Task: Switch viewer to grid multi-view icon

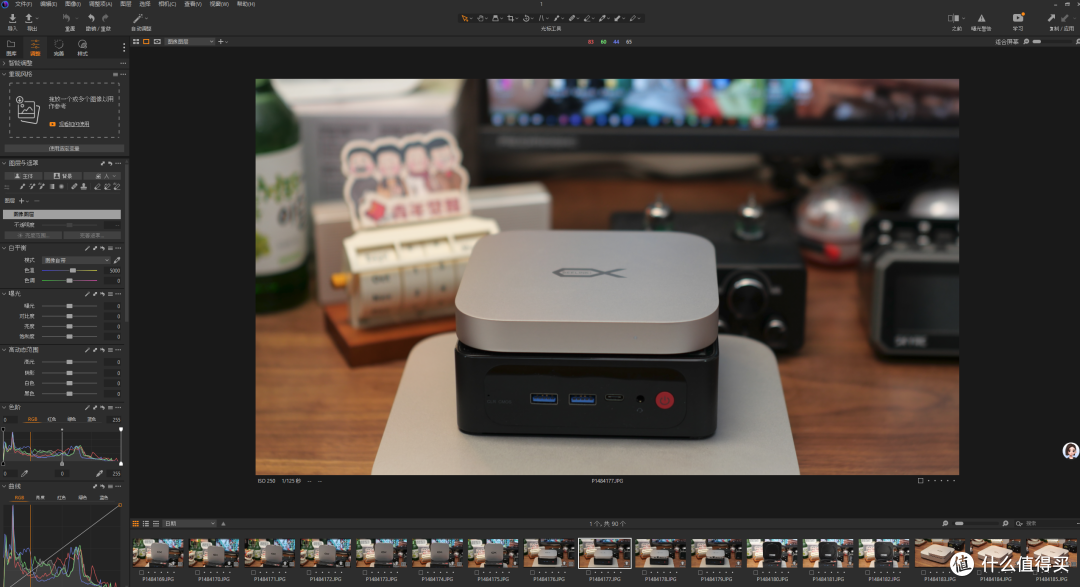Action: (x=136, y=42)
